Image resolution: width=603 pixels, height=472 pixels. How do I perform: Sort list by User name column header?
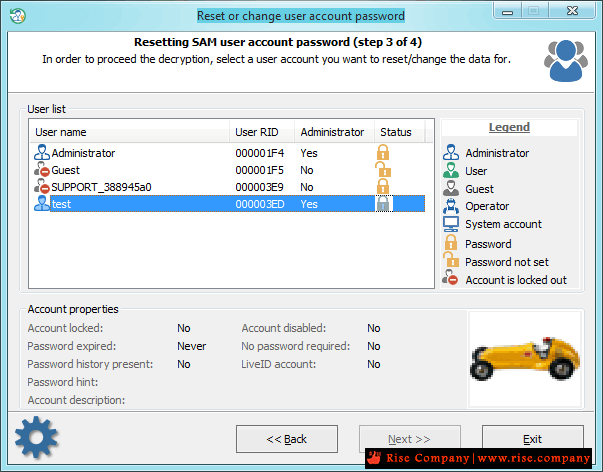click(128, 132)
